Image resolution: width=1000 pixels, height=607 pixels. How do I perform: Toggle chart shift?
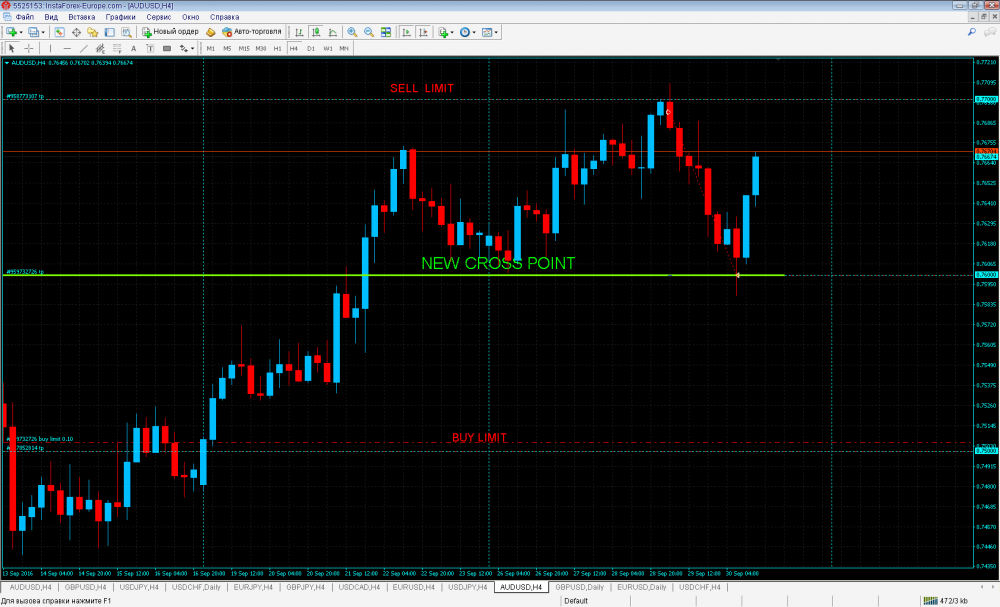click(x=423, y=32)
